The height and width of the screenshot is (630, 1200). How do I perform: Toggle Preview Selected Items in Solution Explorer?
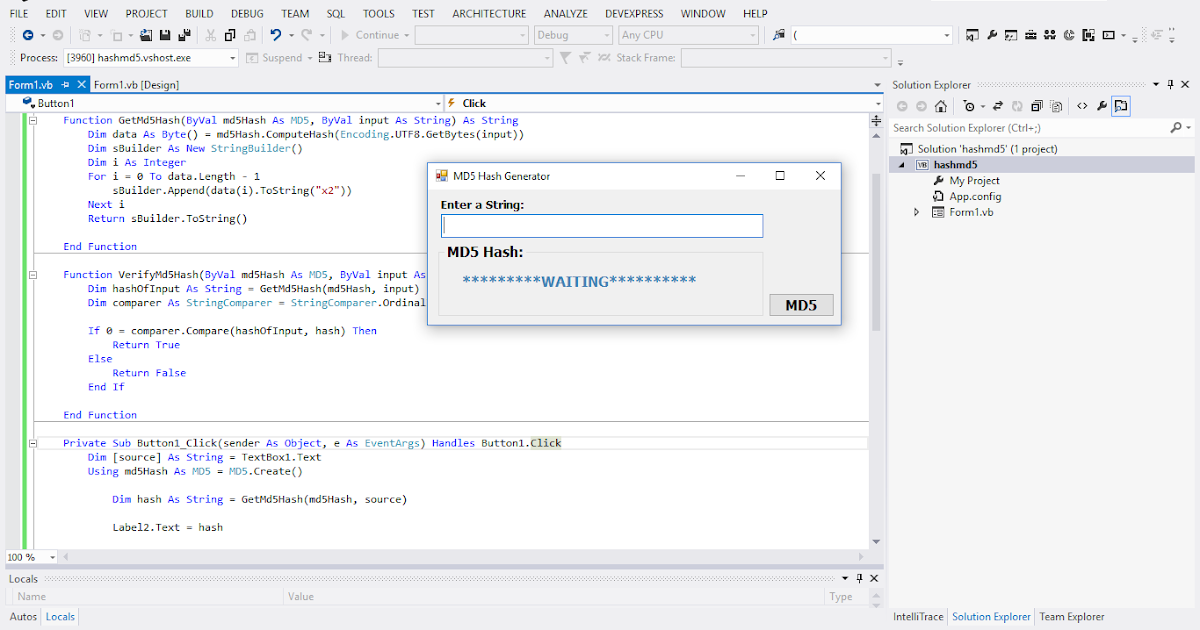[1121, 106]
